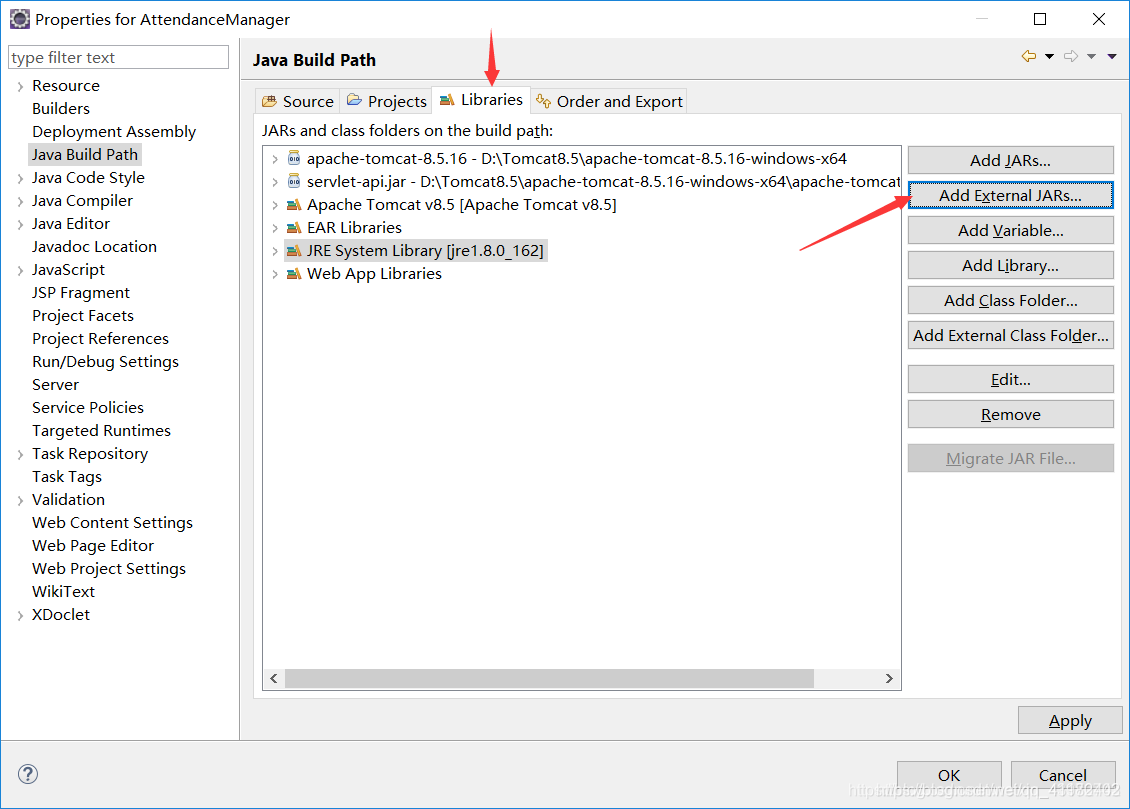Screen dimensions: 1130x809
Task: Expand the Web App Libraries entry
Action: point(275,274)
